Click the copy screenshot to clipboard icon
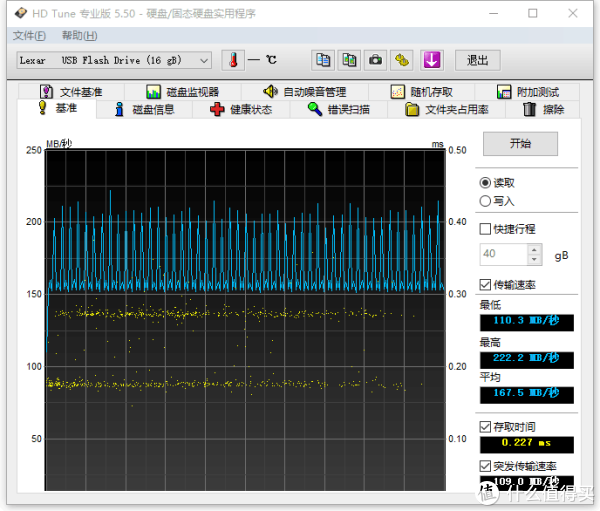The height and width of the screenshot is (511, 600). pyautogui.click(x=349, y=60)
